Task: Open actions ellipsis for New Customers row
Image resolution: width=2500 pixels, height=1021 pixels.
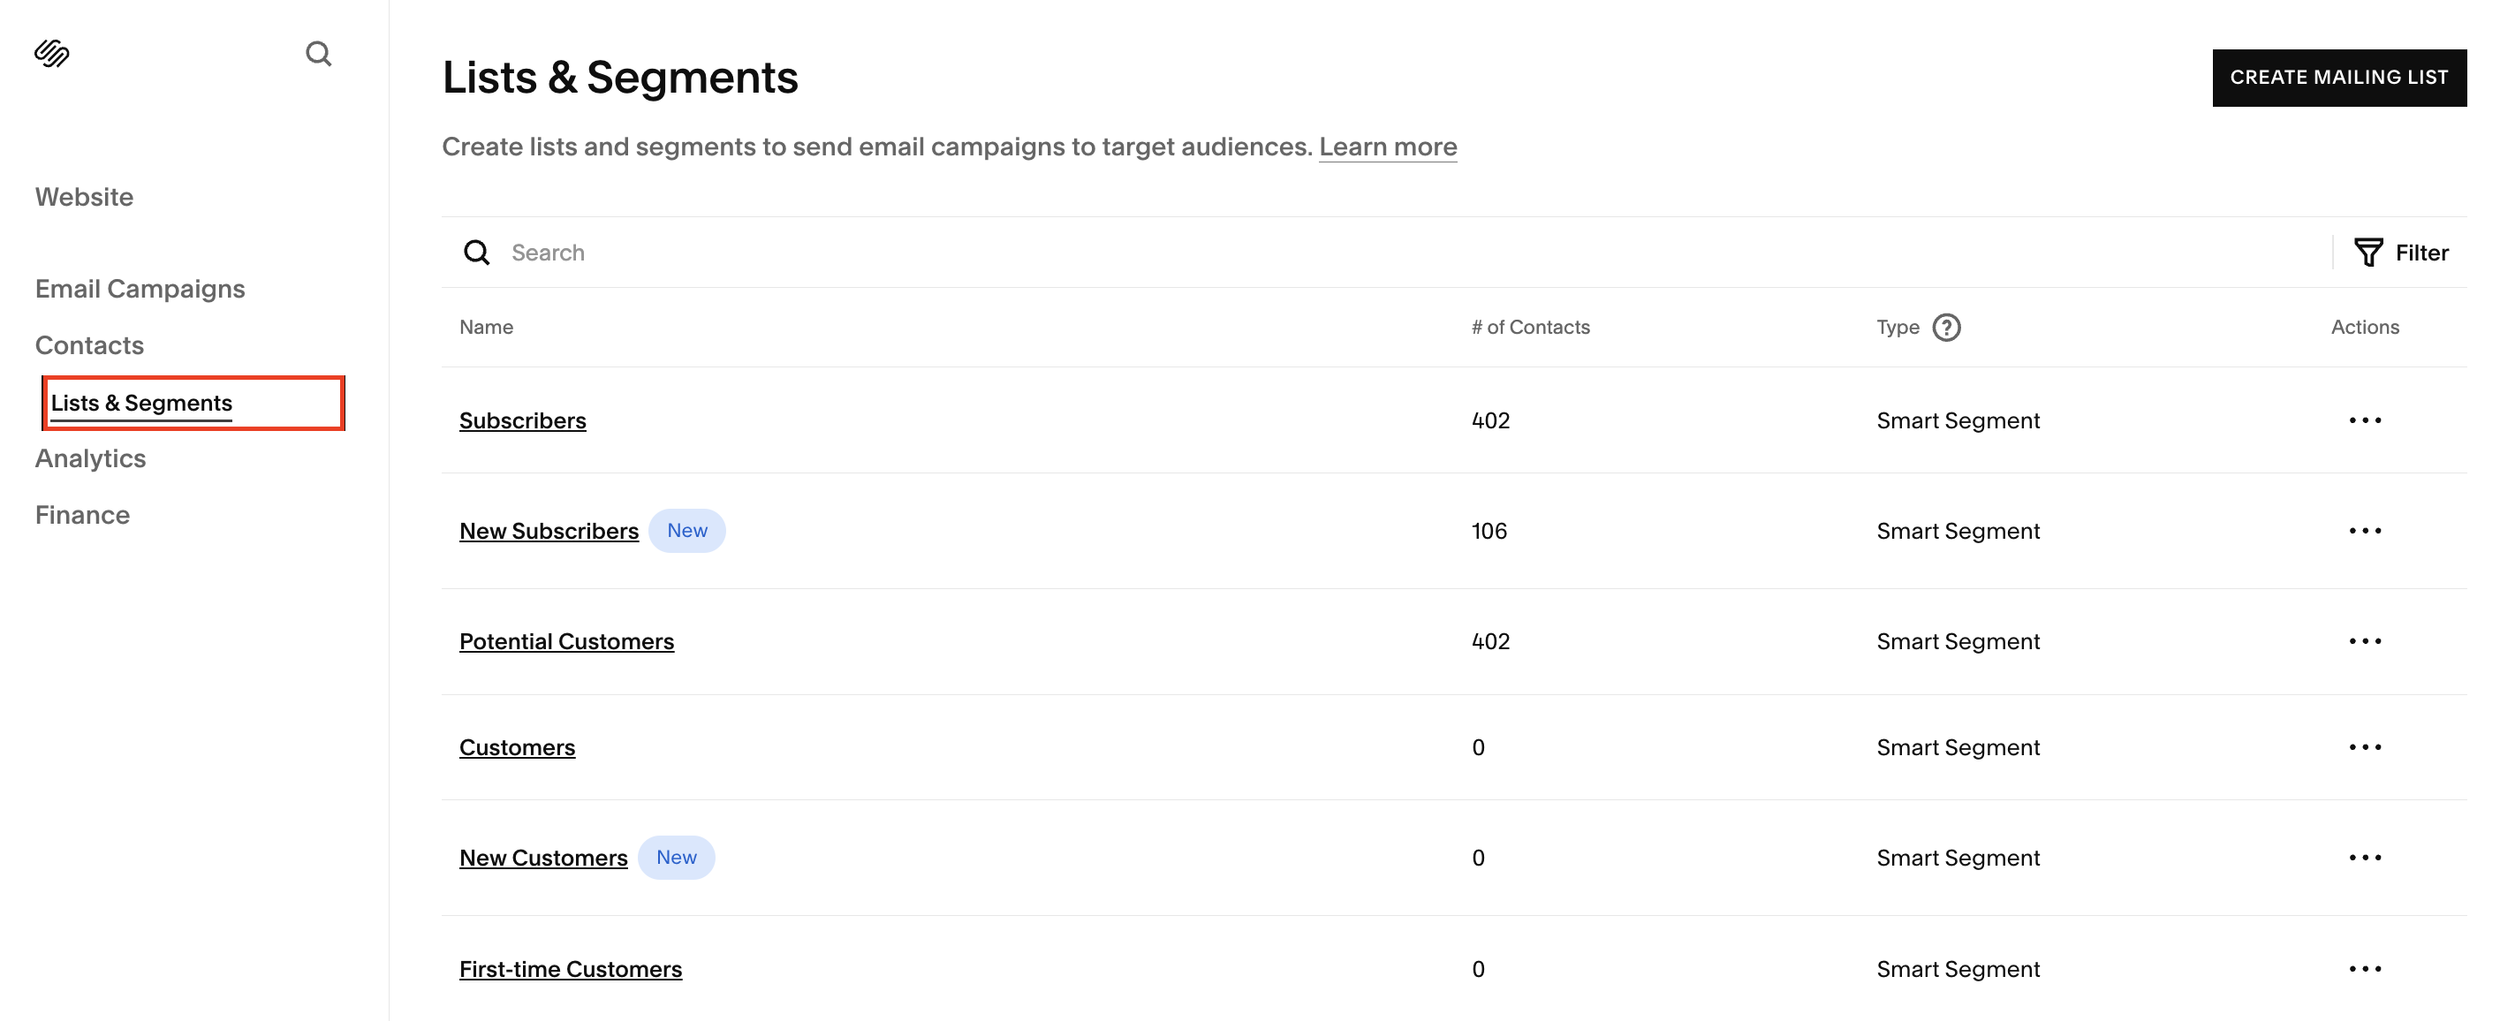Action: point(2365,858)
